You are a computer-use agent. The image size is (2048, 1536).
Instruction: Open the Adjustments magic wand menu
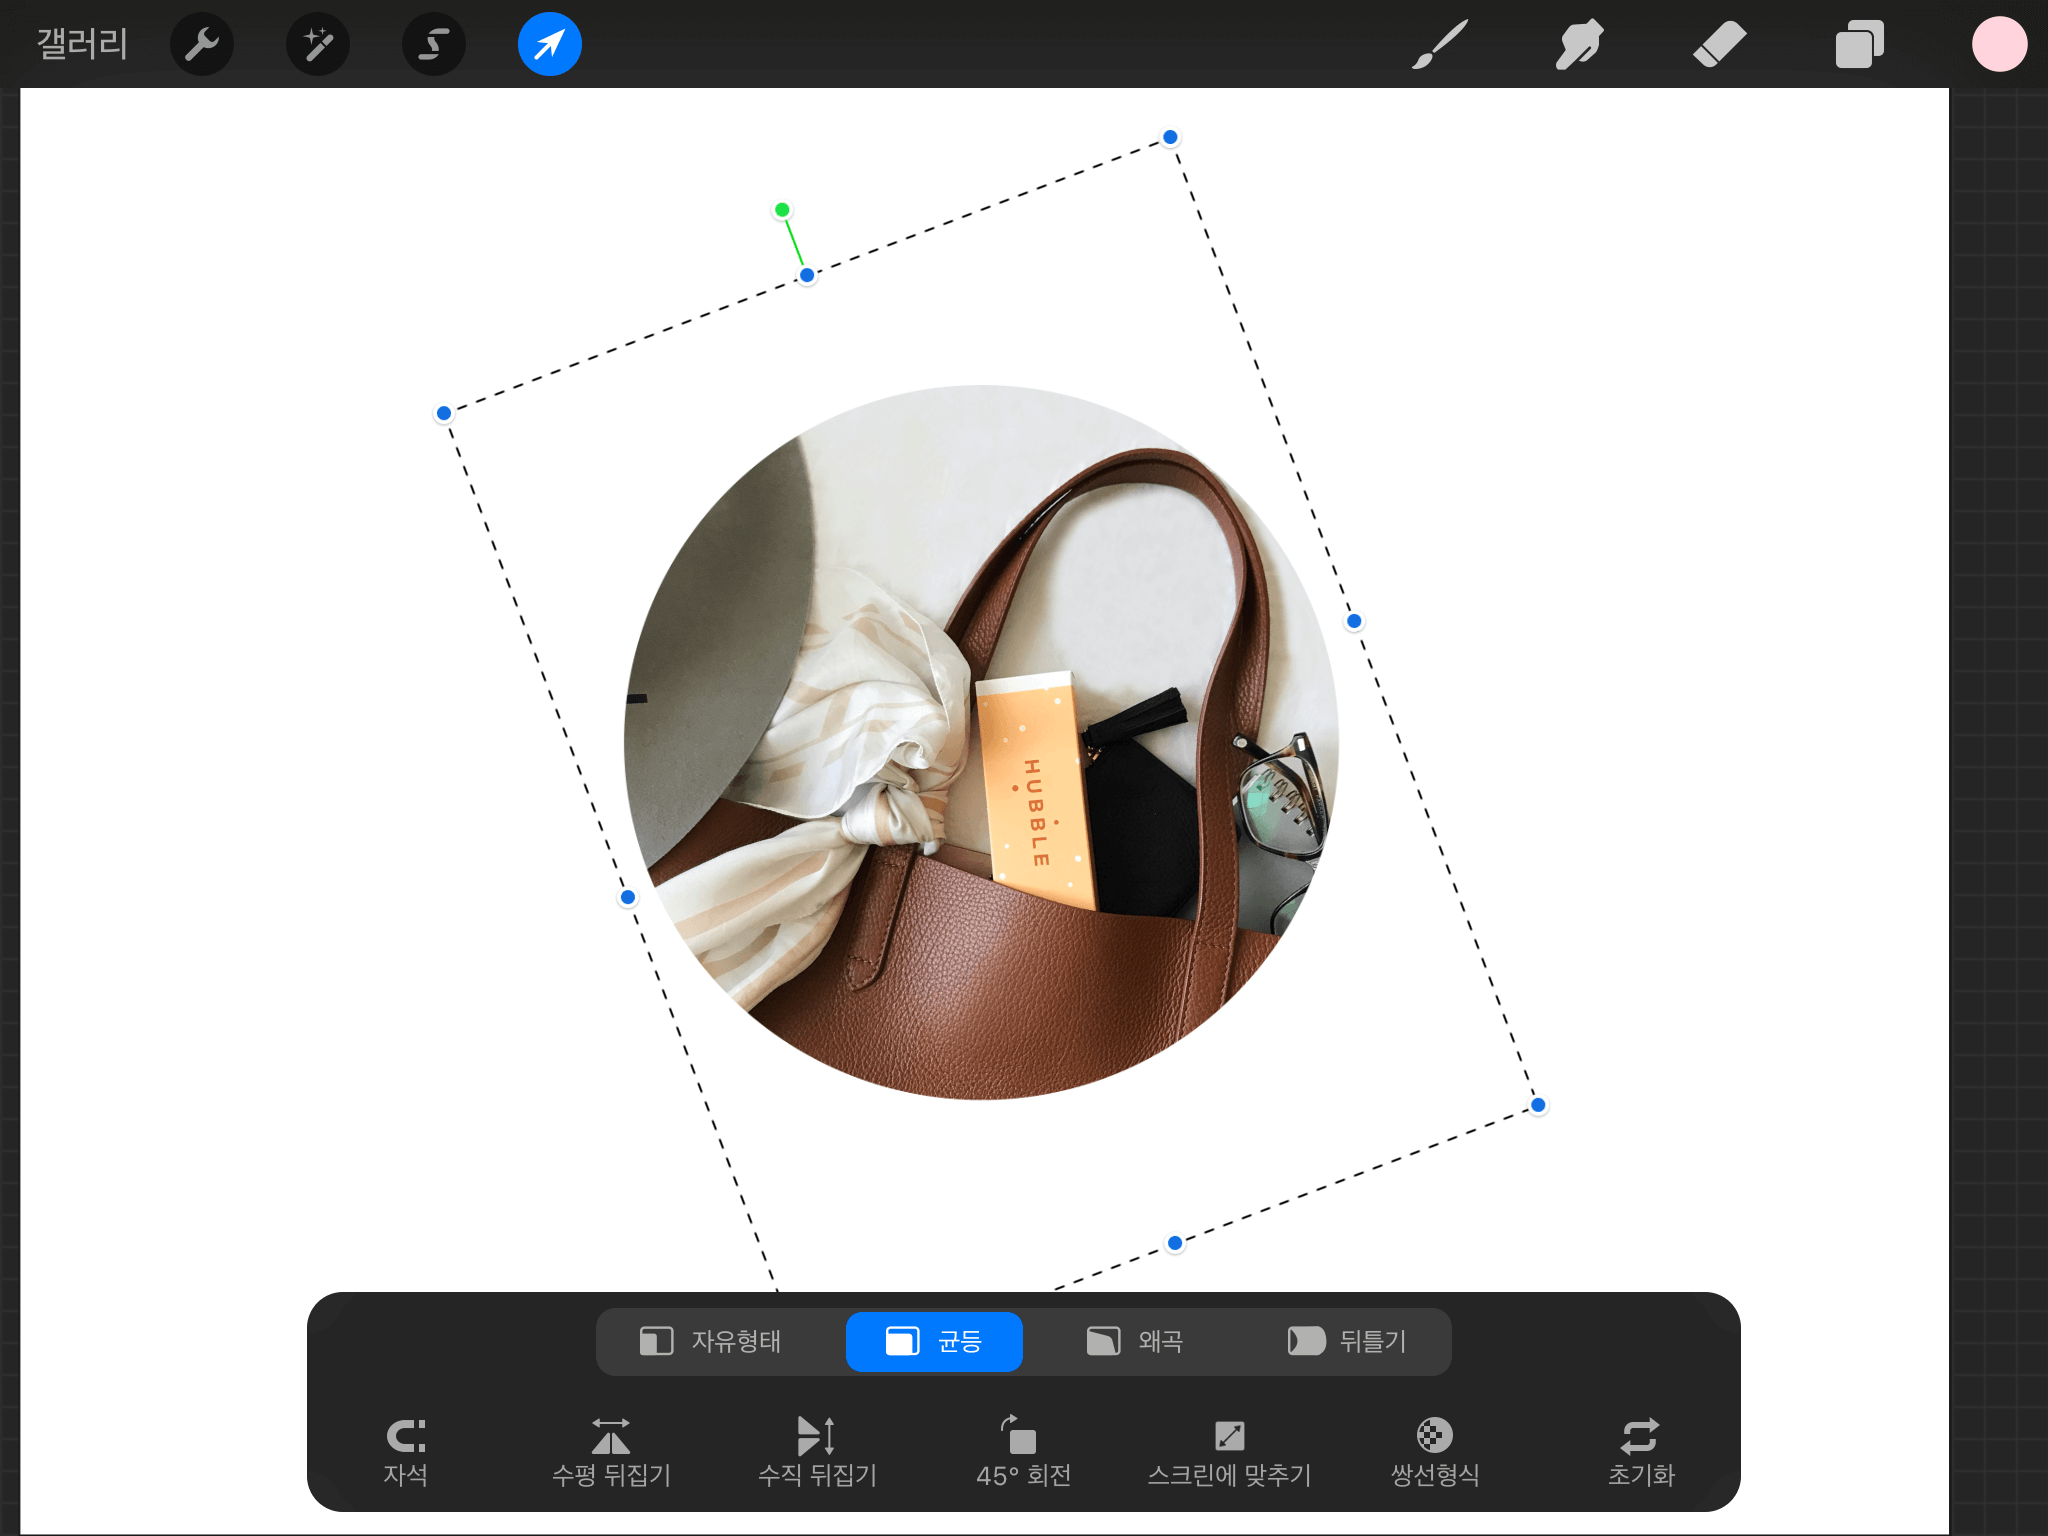click(x=318, y=44)
